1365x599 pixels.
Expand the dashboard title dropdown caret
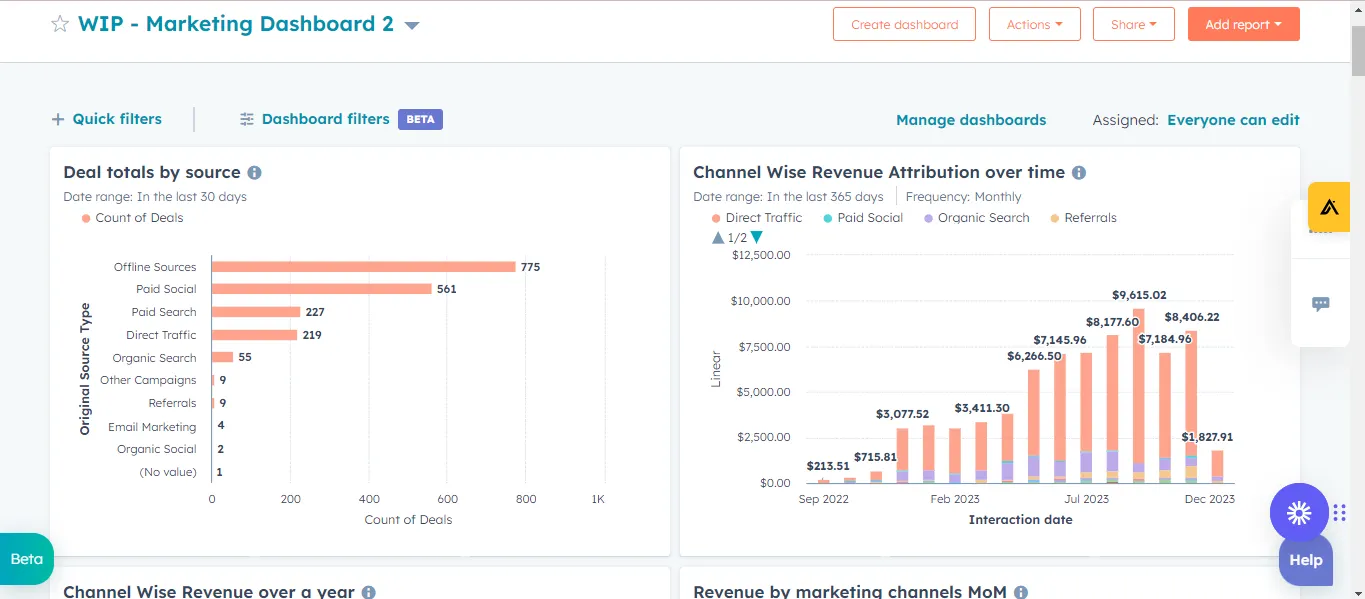(x=412, y=25)
